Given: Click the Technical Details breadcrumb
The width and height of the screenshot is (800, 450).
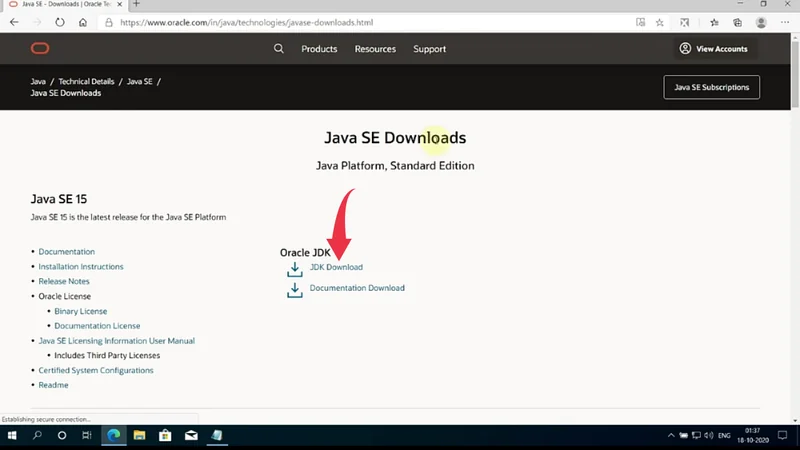Looking at the screenshot, I should [x=86, y=81].
